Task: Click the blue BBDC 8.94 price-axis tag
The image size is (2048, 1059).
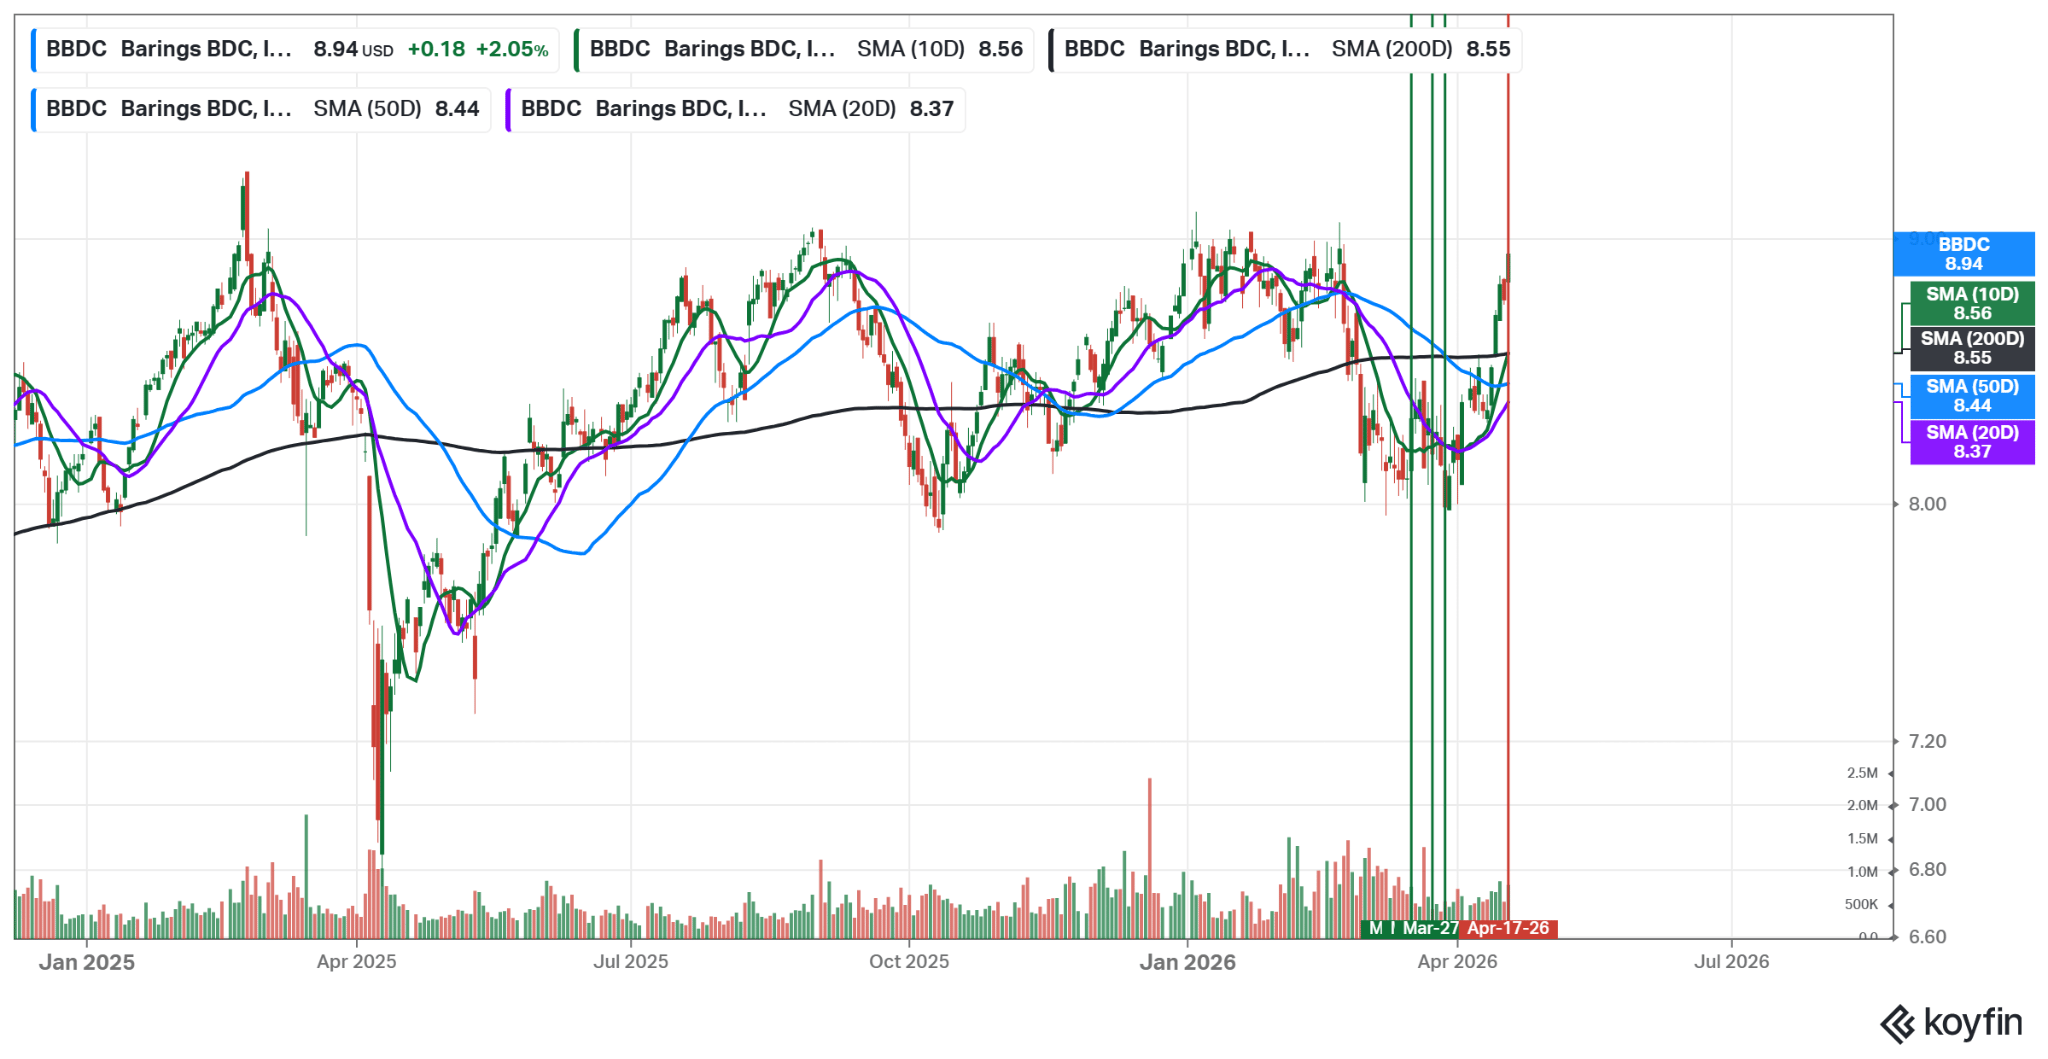Action: coord(1963,254)
